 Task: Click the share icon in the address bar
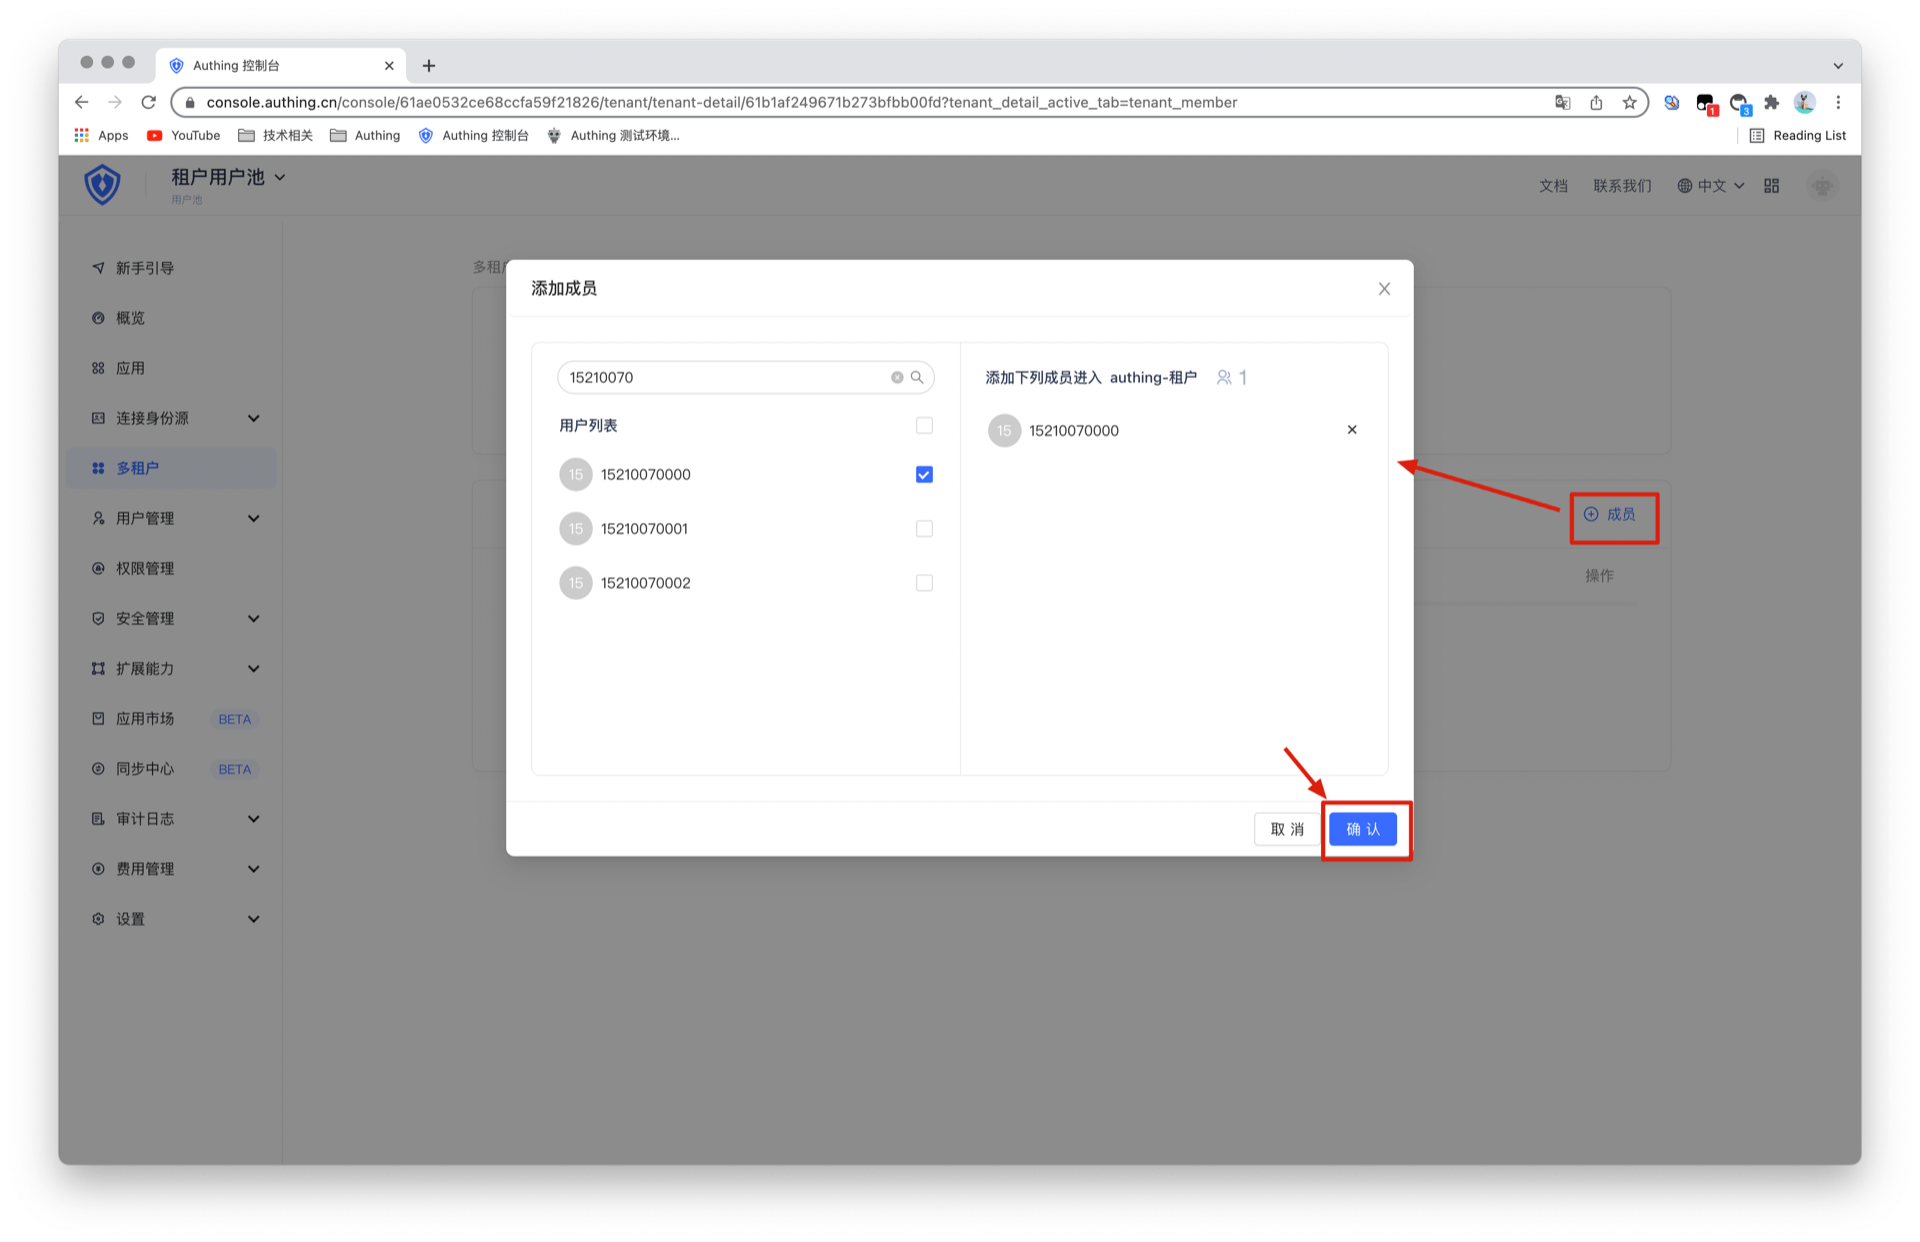coord(1596,102)
